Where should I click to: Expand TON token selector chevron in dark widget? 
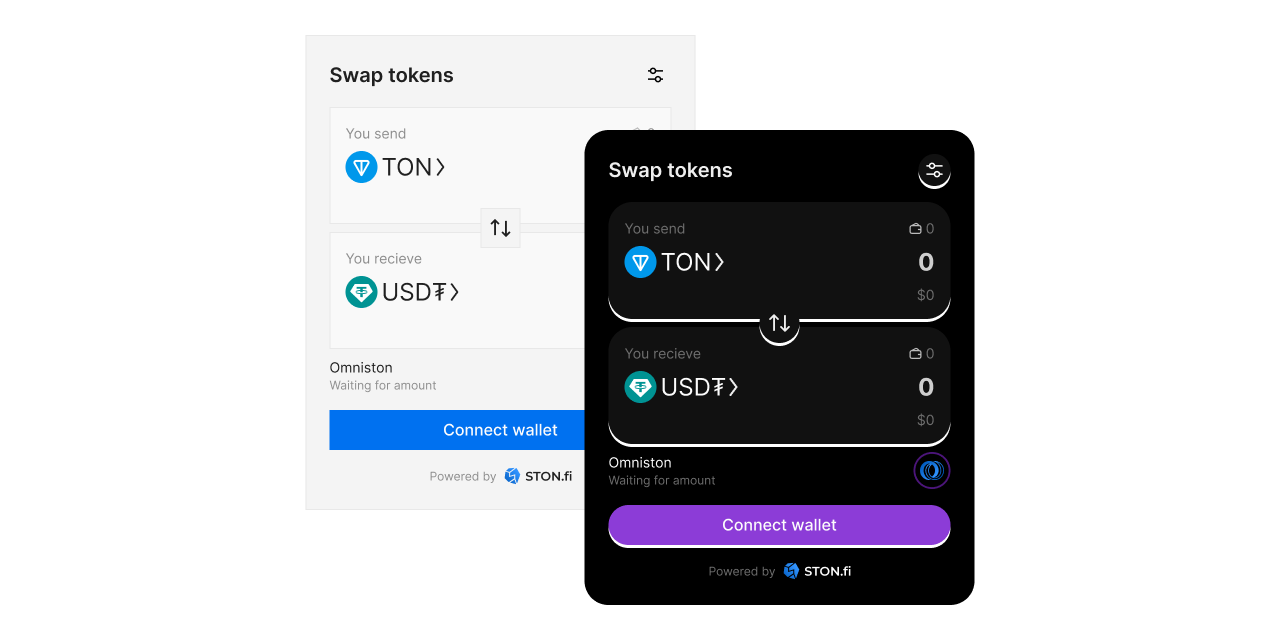coord(719,262)
